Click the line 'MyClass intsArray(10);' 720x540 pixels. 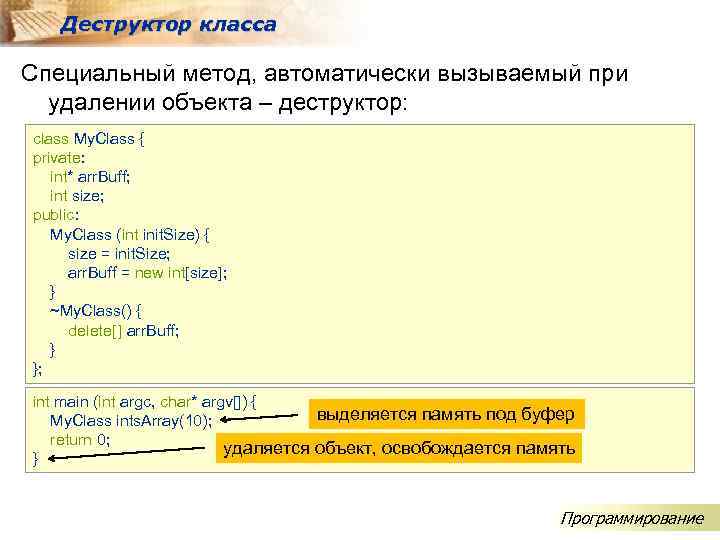pyautogui.click(x=131, y=421)
